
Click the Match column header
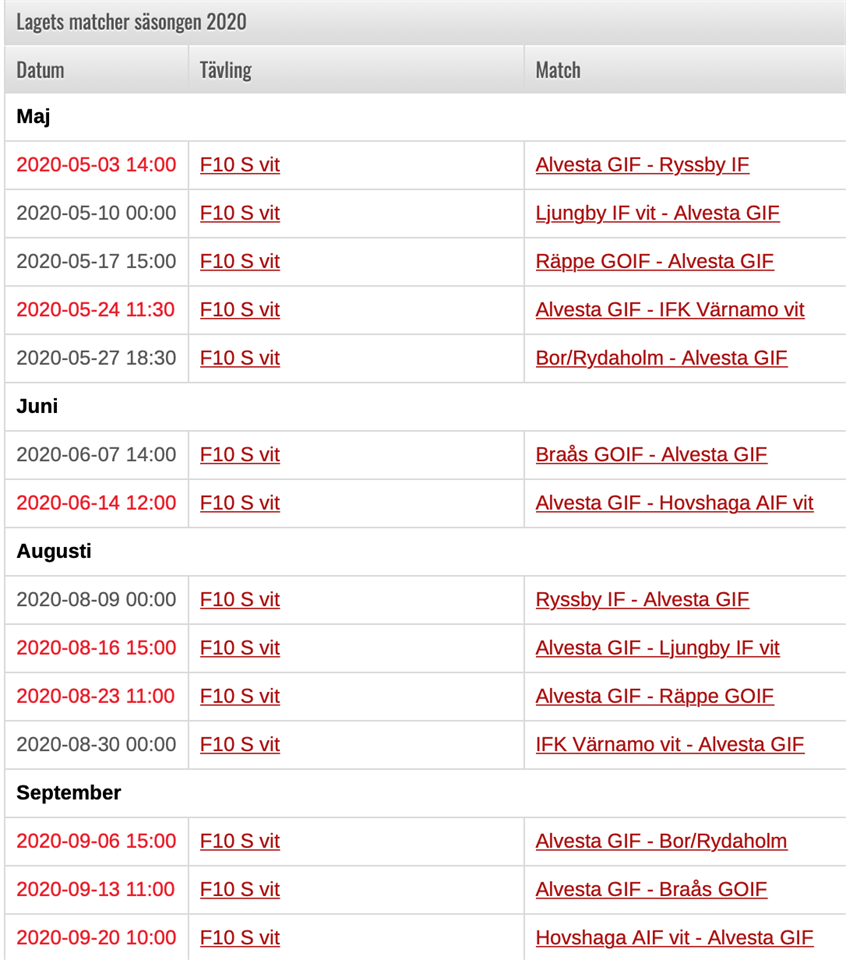tap(558, 70)
